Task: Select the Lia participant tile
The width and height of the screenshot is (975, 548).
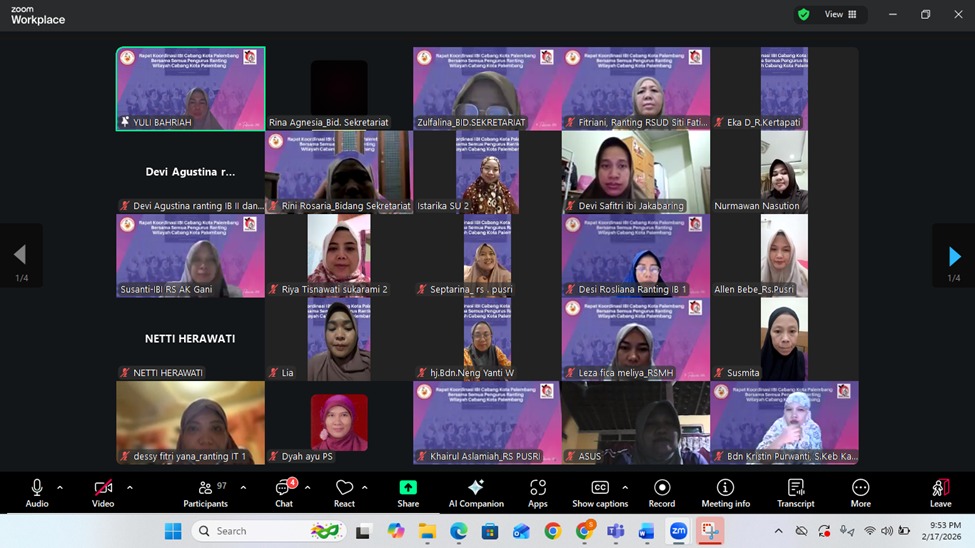Action: tap(339, 339)
